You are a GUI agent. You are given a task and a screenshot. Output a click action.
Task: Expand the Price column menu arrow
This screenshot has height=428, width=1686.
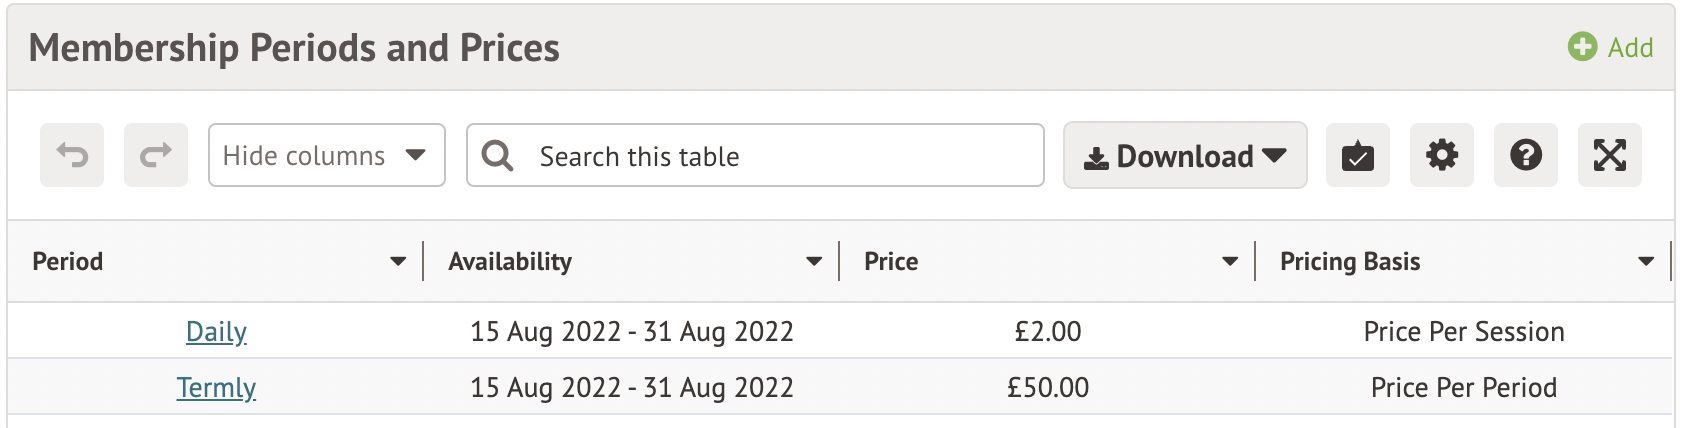pyautogui.click(x=1230, y=262)
